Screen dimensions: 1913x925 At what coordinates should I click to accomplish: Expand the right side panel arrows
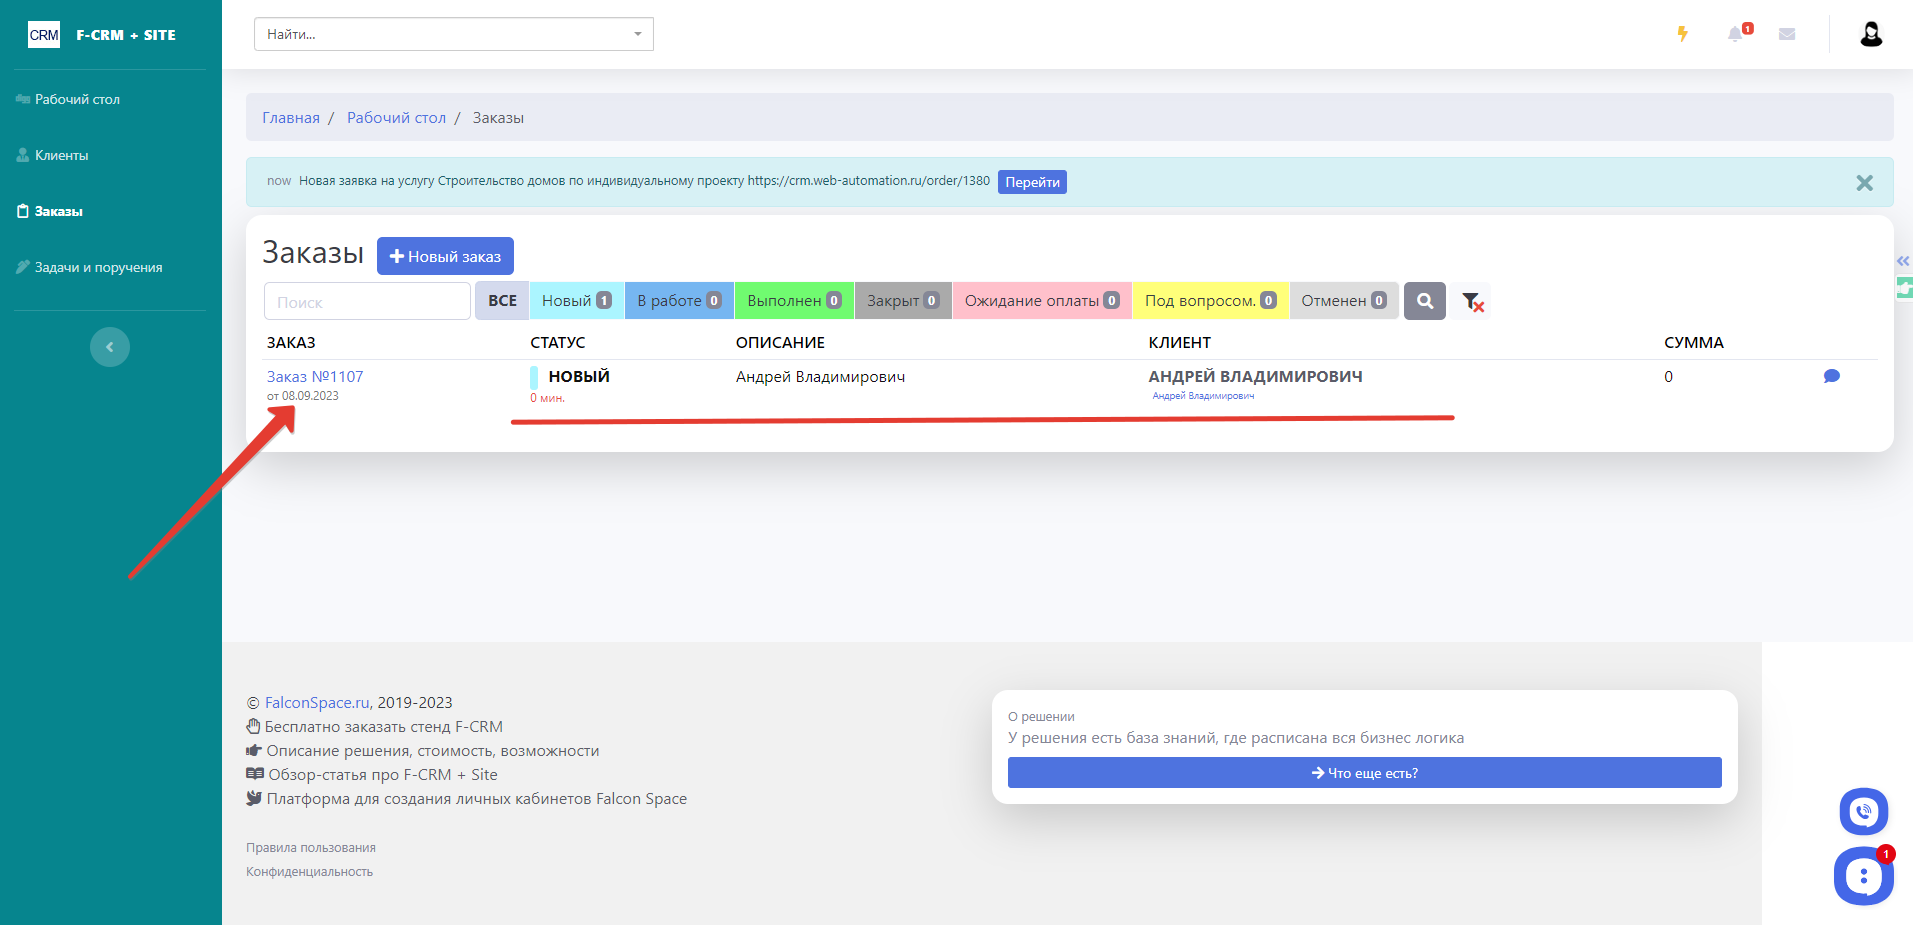tap(1903, 261)
